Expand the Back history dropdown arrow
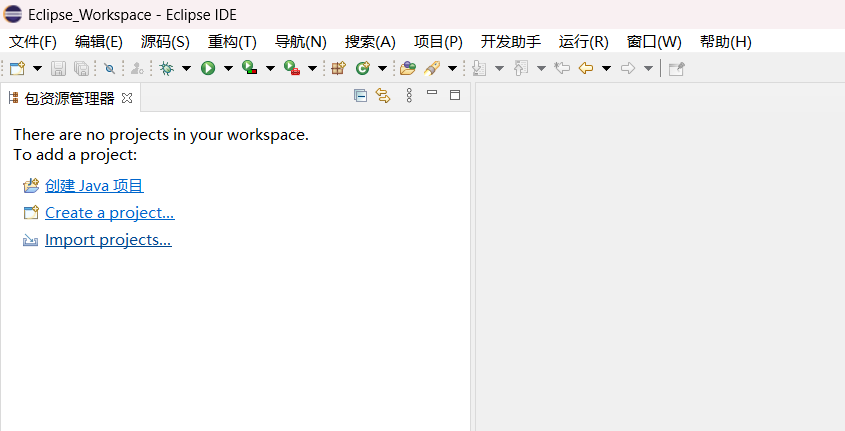Image resolution: width=845 pixels, height=431 pixels. pos(606,68)
